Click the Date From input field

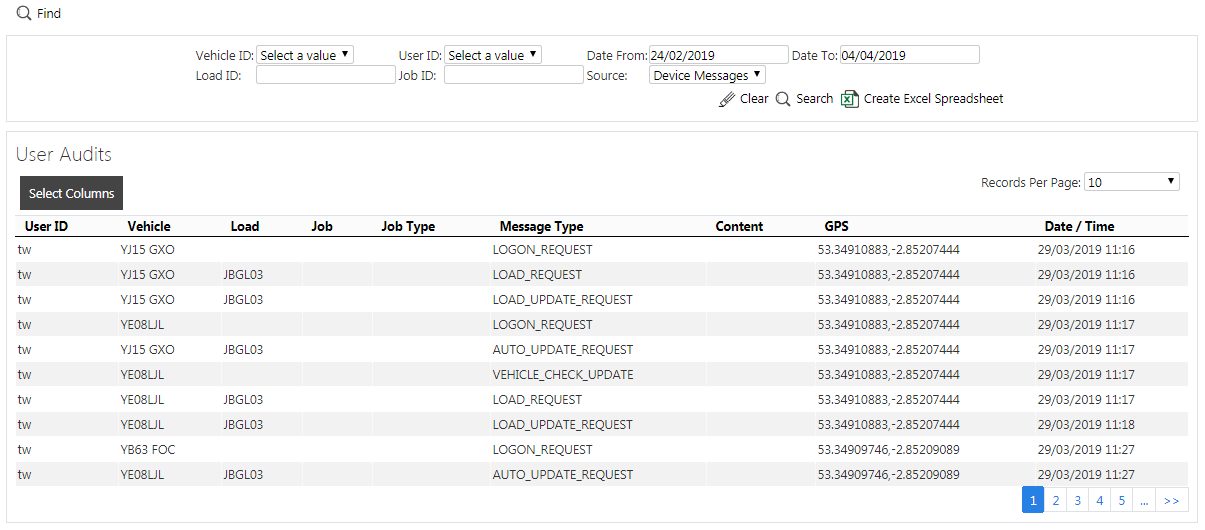tap(718, 55)
